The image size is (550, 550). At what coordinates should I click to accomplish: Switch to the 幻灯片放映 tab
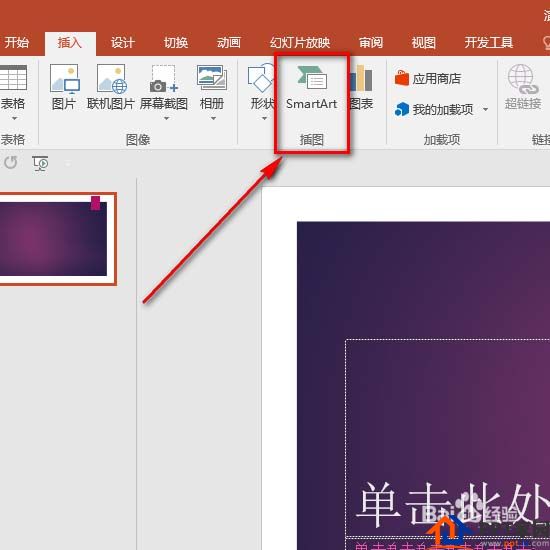[300, 43]
